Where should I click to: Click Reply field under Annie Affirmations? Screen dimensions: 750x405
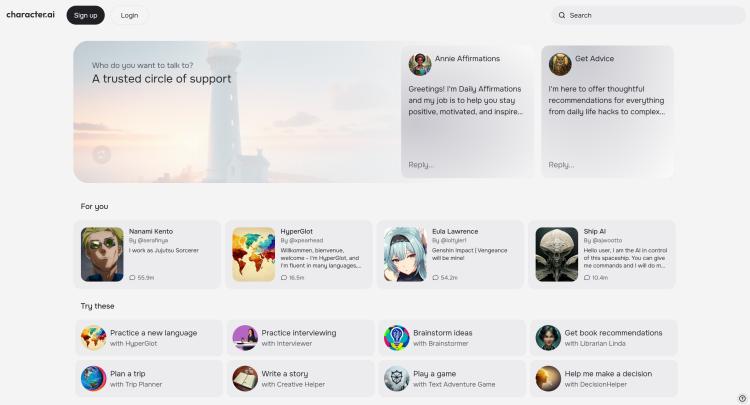pyautogui.click(x=467, y=164)
